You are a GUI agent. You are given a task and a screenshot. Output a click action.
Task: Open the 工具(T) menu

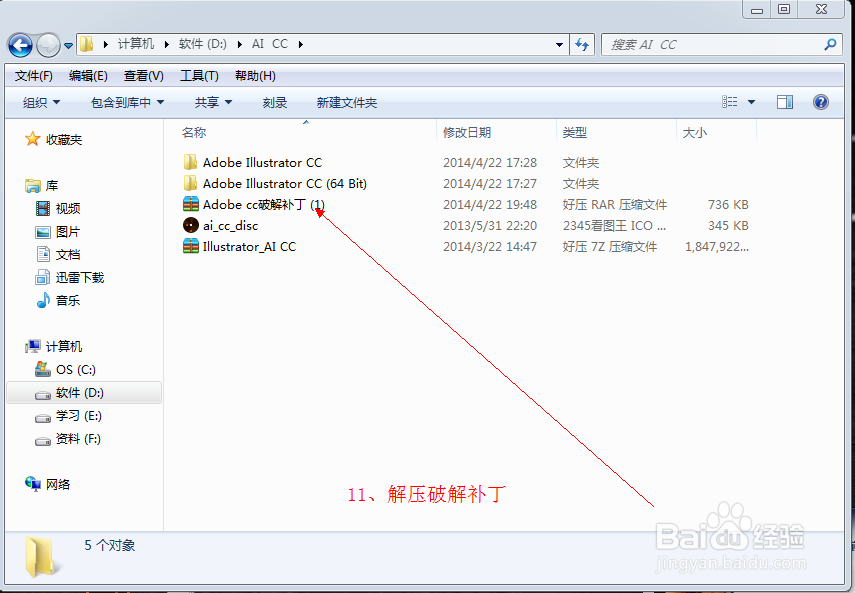click(200, 76)
